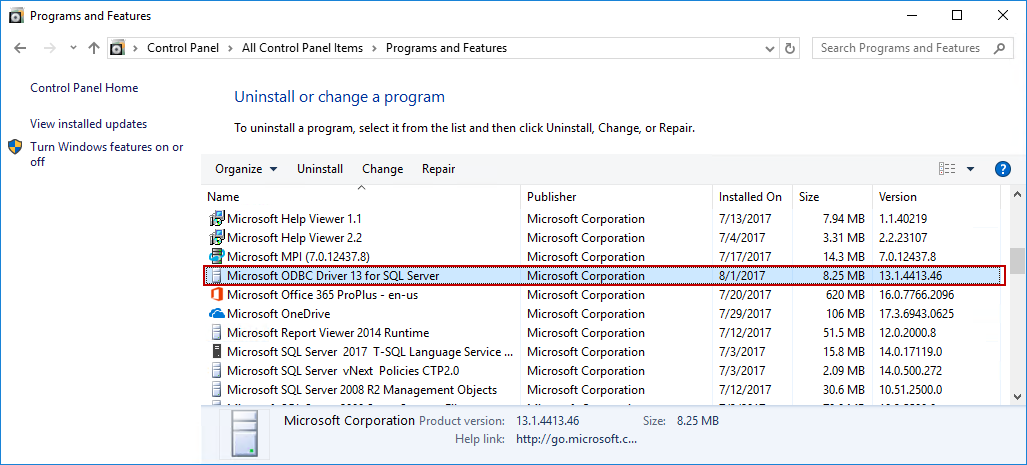
Task: Click the change view icon in toolbar
Action: click(947, 169)
